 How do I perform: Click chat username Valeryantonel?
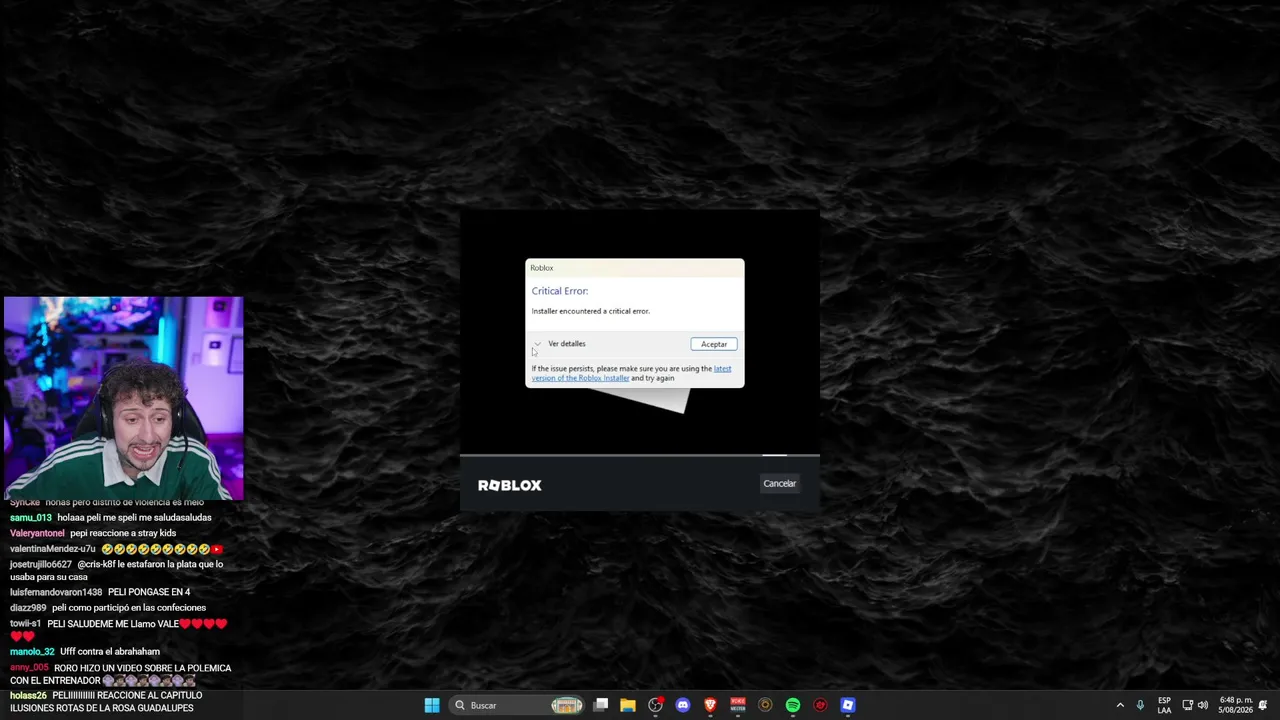[x=37, y=534]
